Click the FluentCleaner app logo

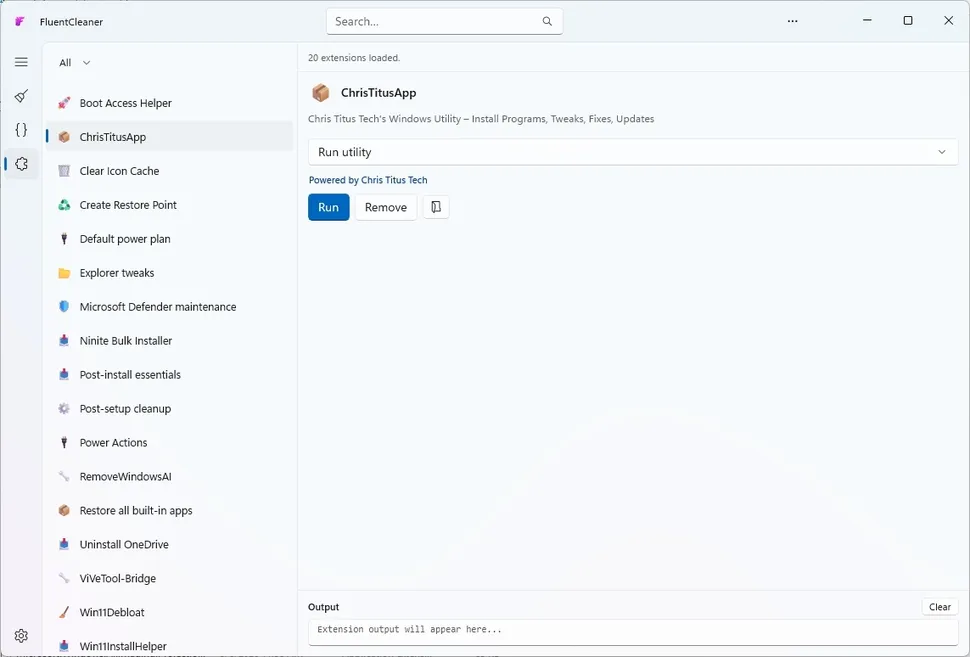click(20, 22)
